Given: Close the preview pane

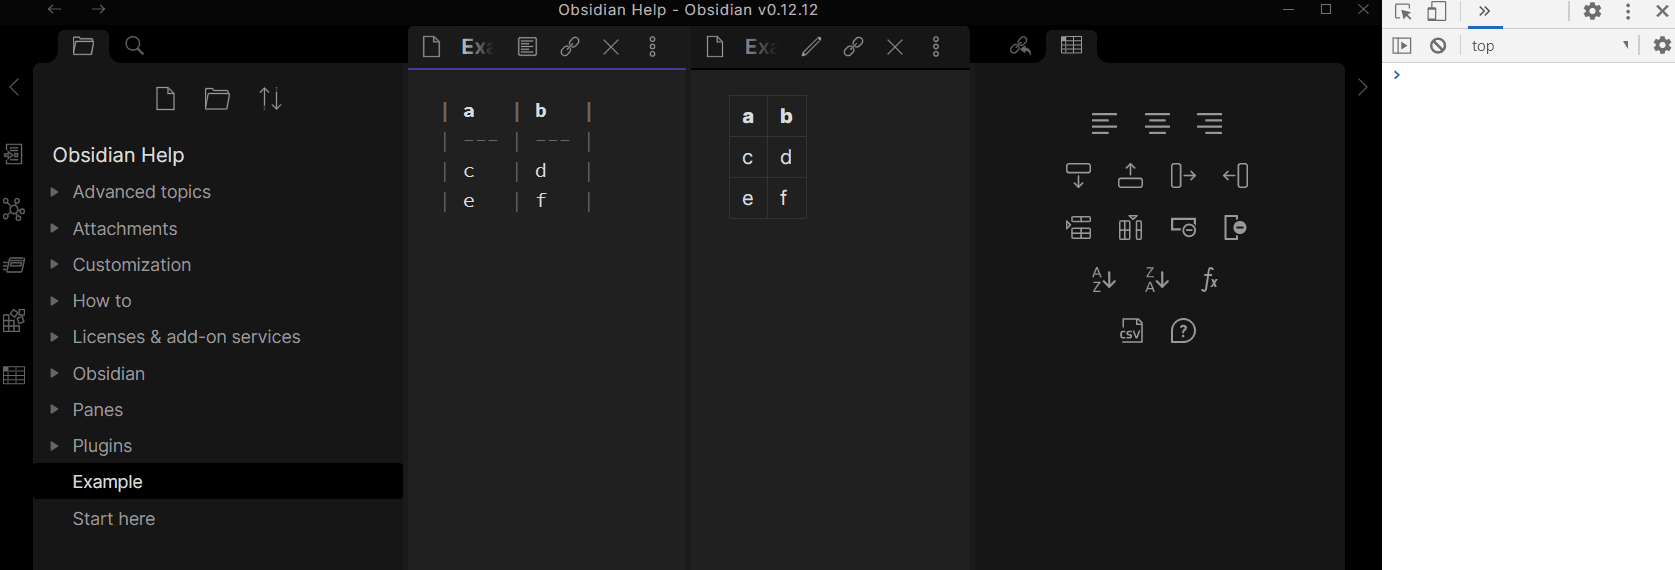Looking at the screenshot, I should [895, 47].
